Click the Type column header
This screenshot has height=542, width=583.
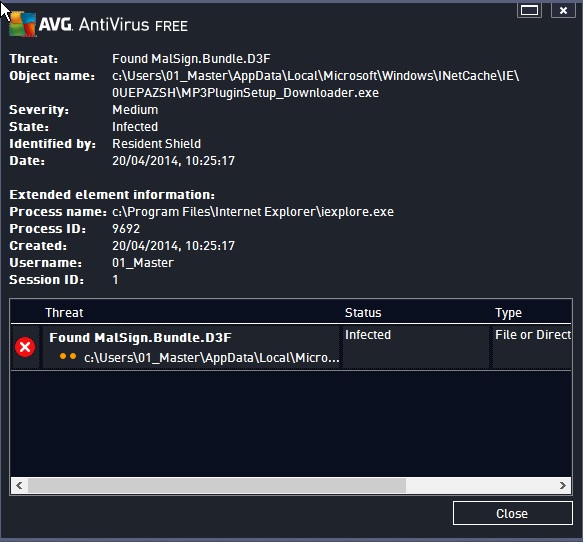[508, 313]
